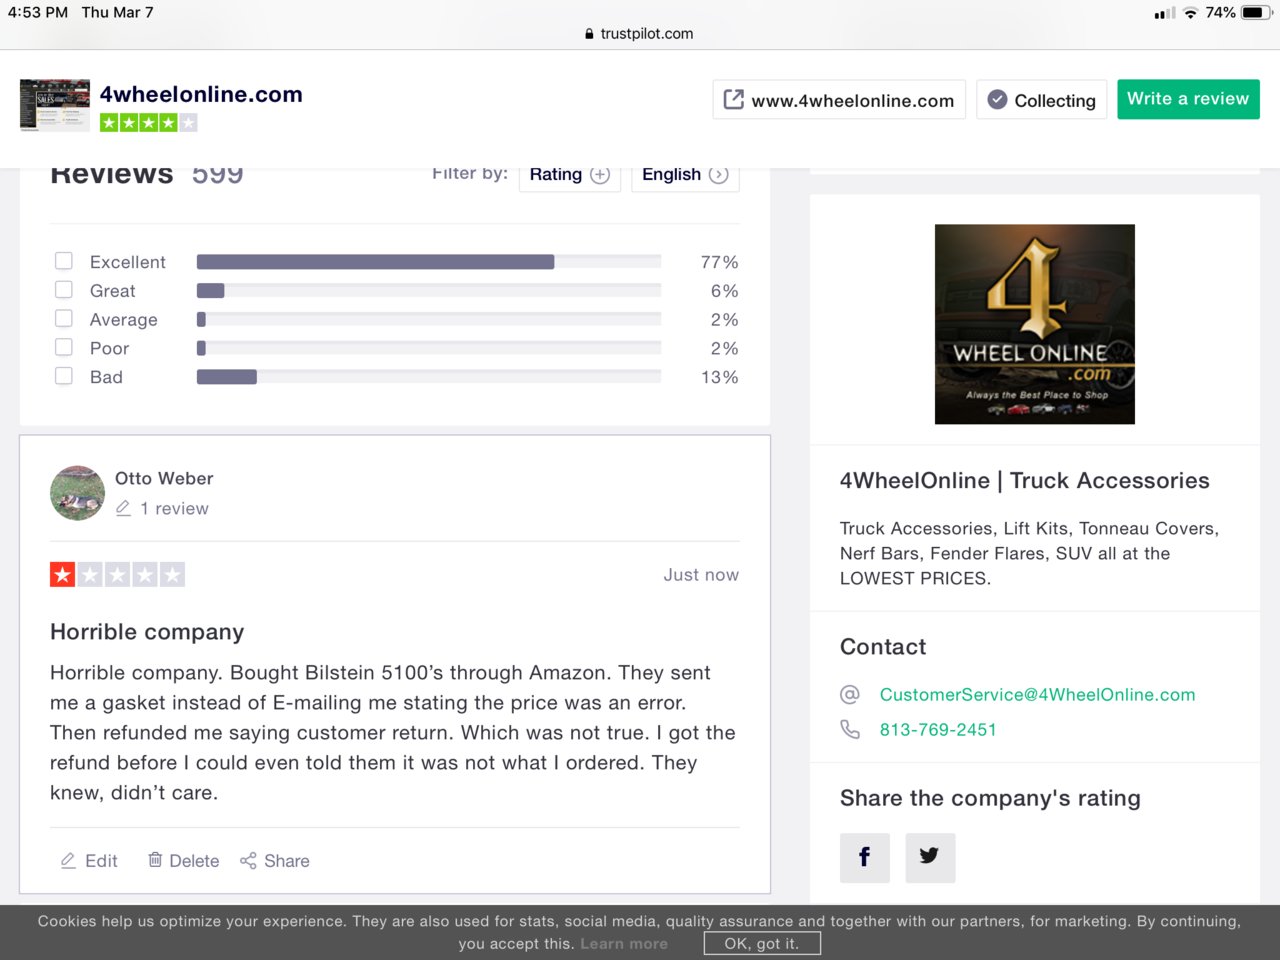
Task: Check the Average rating filter
Action: coord(64,319)
